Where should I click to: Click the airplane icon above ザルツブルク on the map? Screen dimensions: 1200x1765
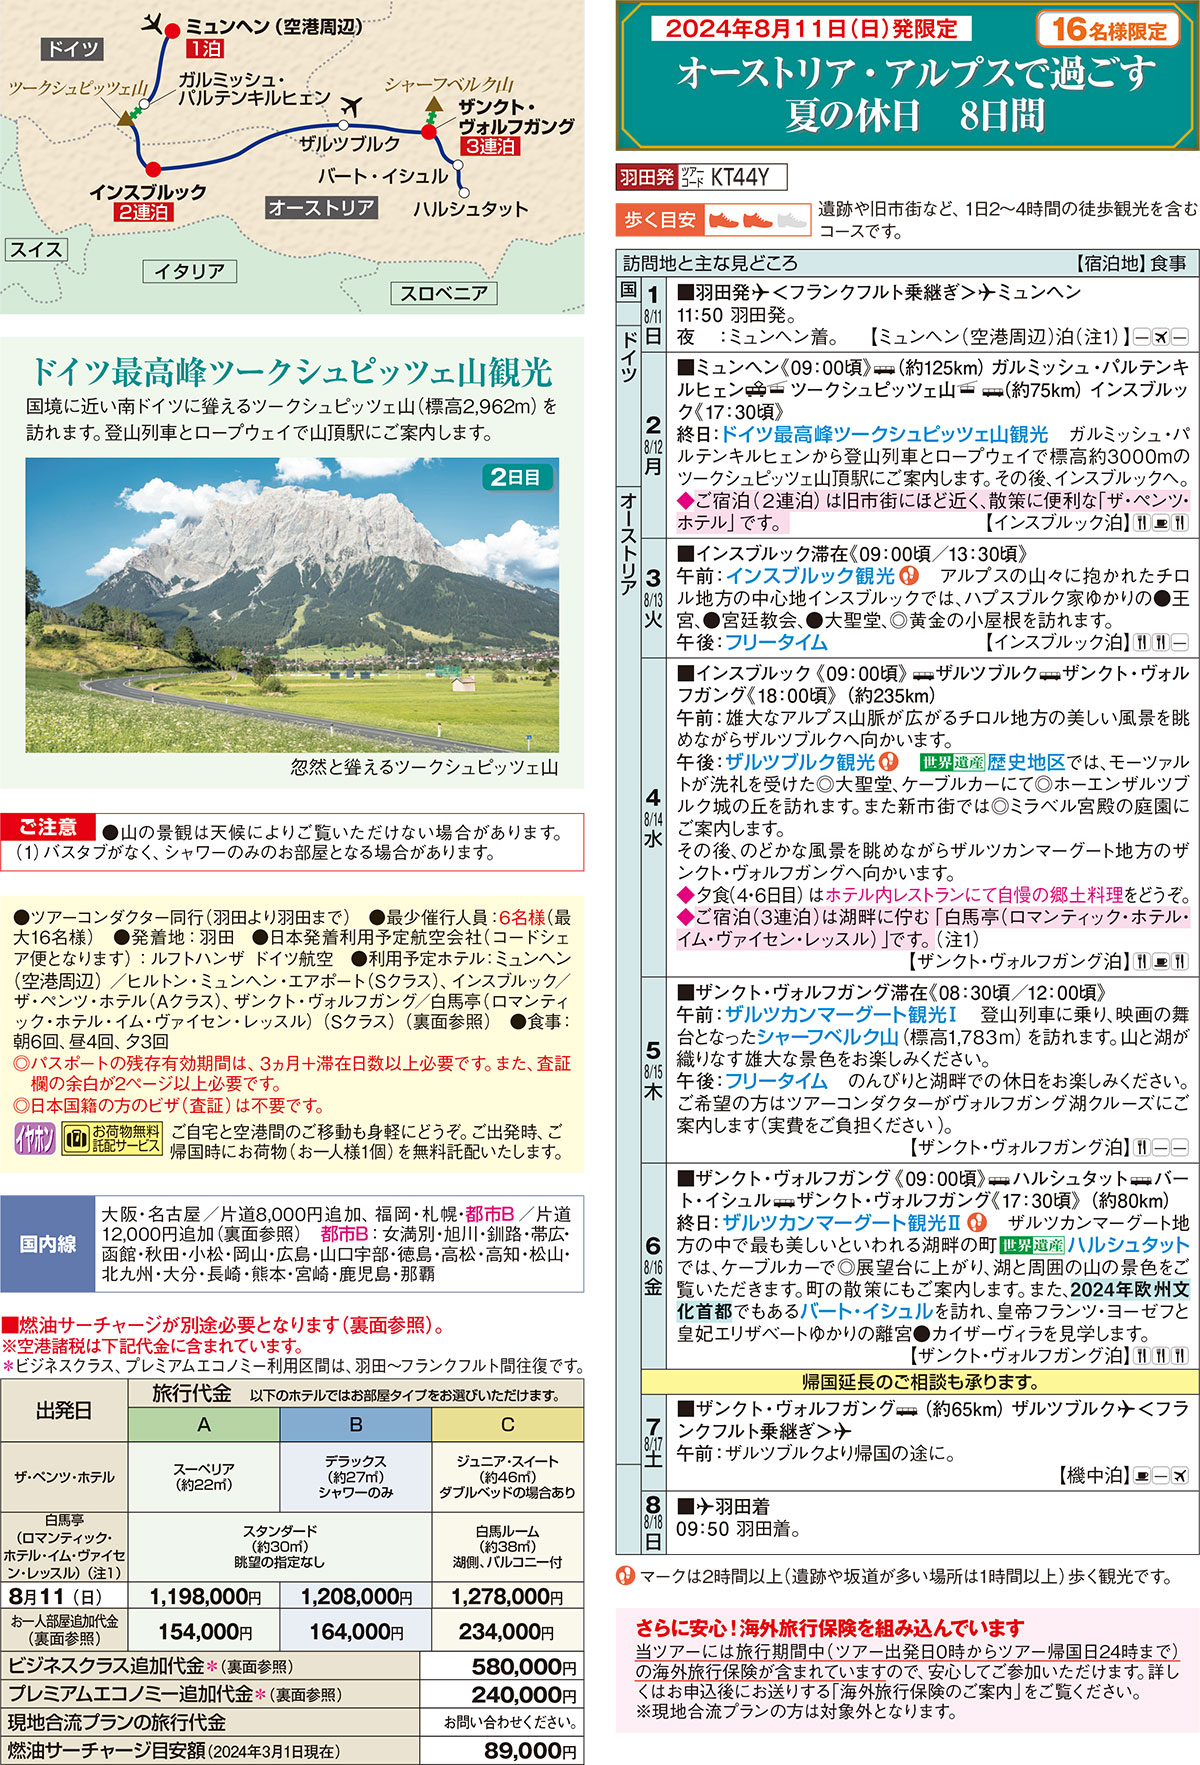pos(351,105)
